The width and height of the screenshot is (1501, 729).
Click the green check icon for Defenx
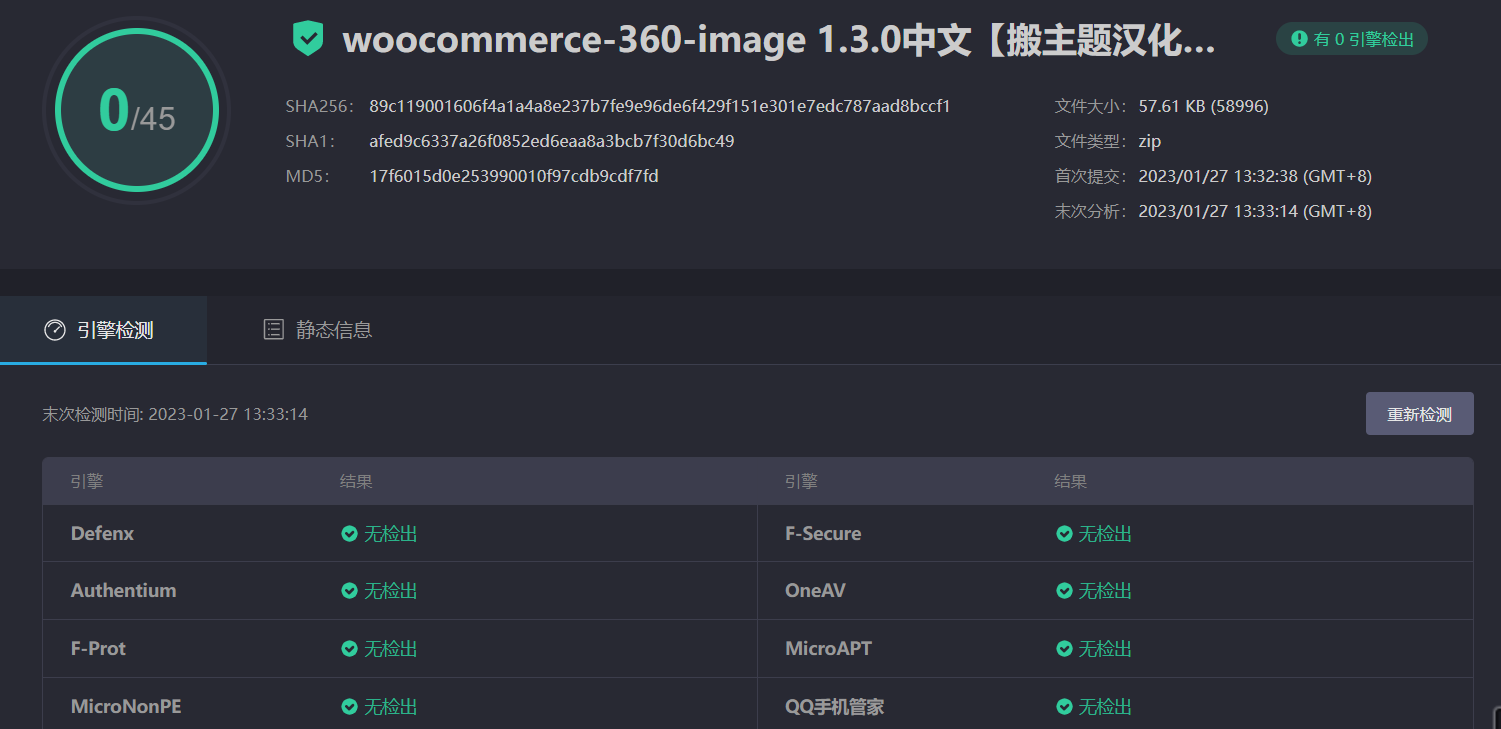click(x=349, y=534)
